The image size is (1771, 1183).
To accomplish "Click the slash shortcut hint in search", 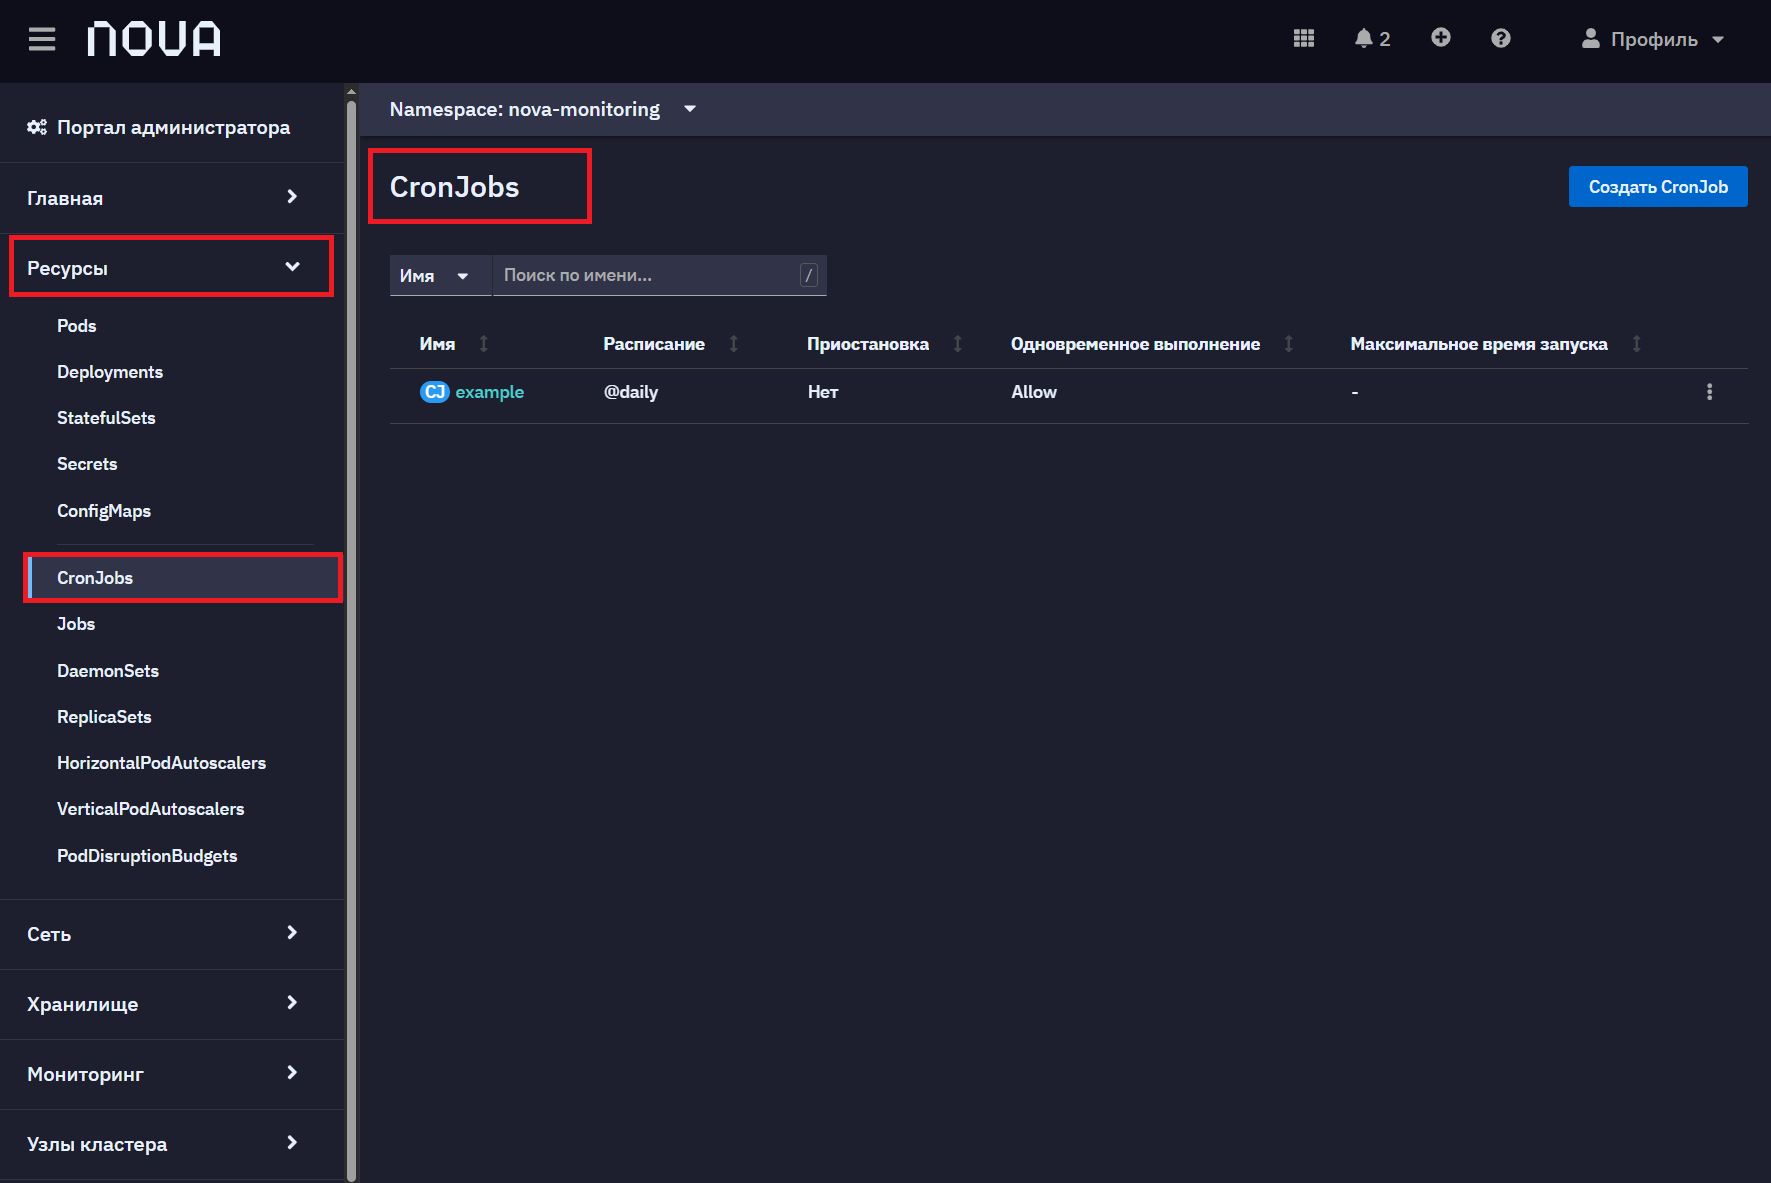I will click(x=809, y=275).
